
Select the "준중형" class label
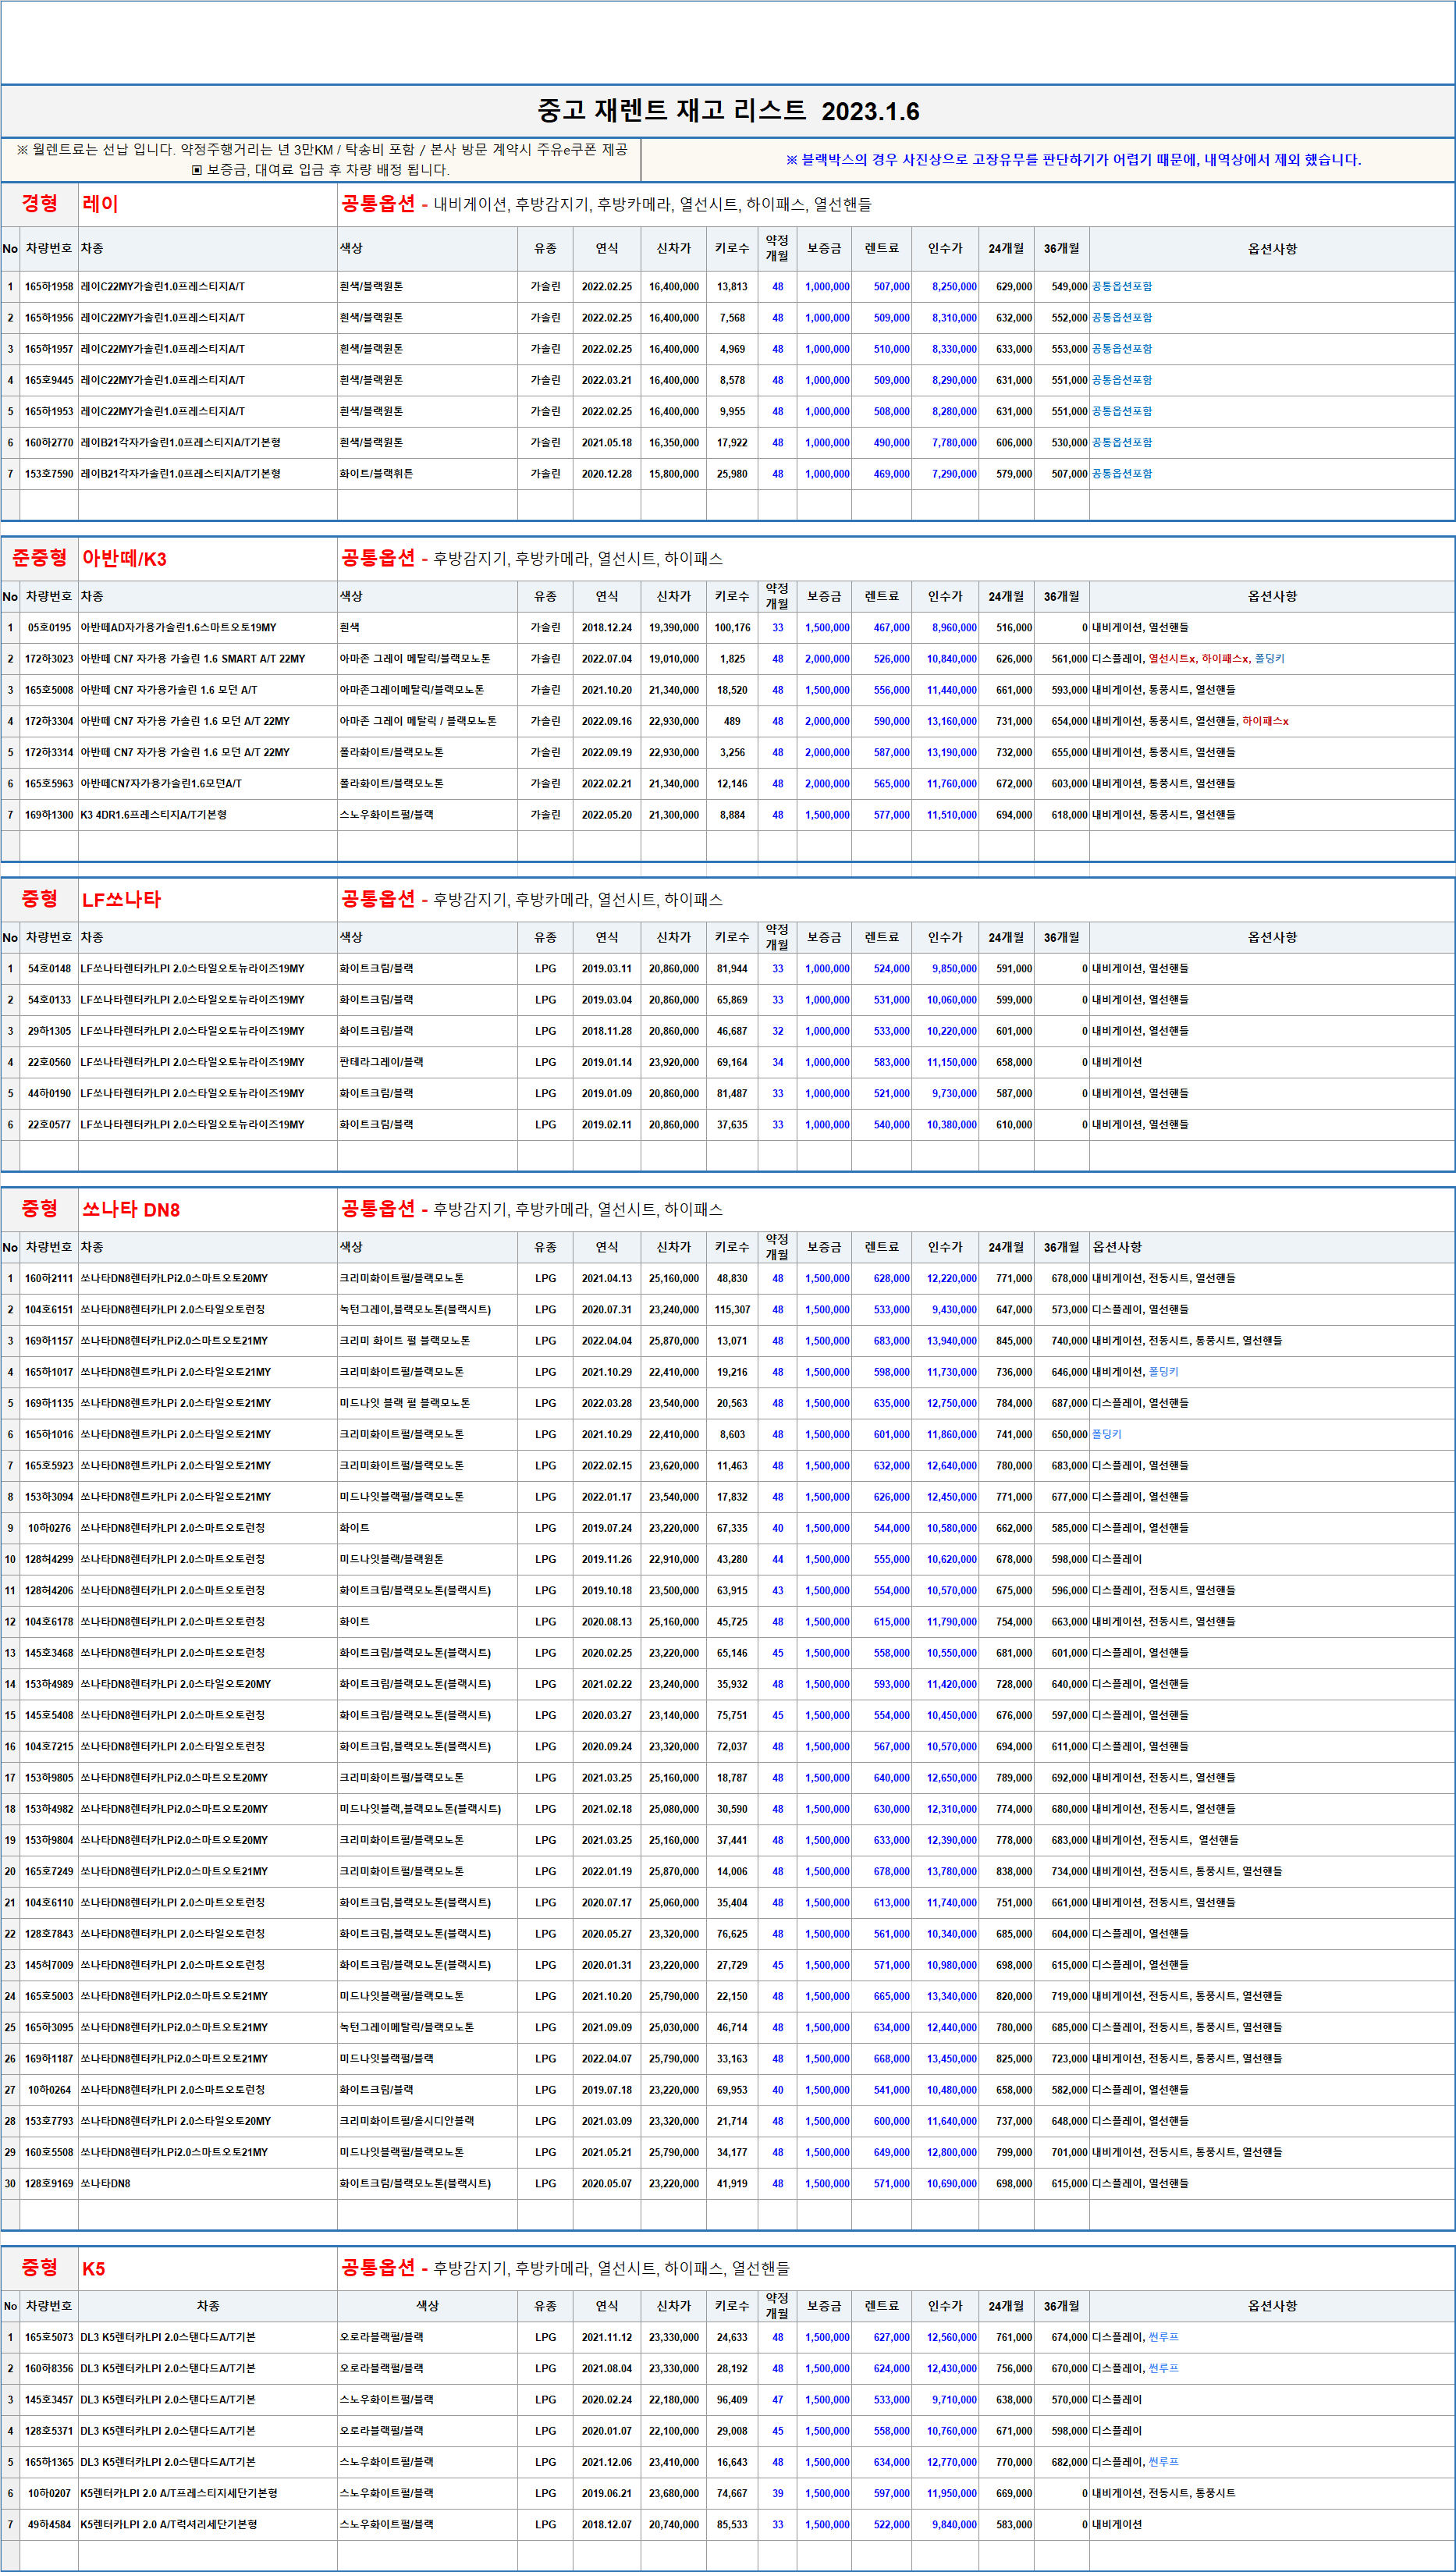[x=40, y=558]
